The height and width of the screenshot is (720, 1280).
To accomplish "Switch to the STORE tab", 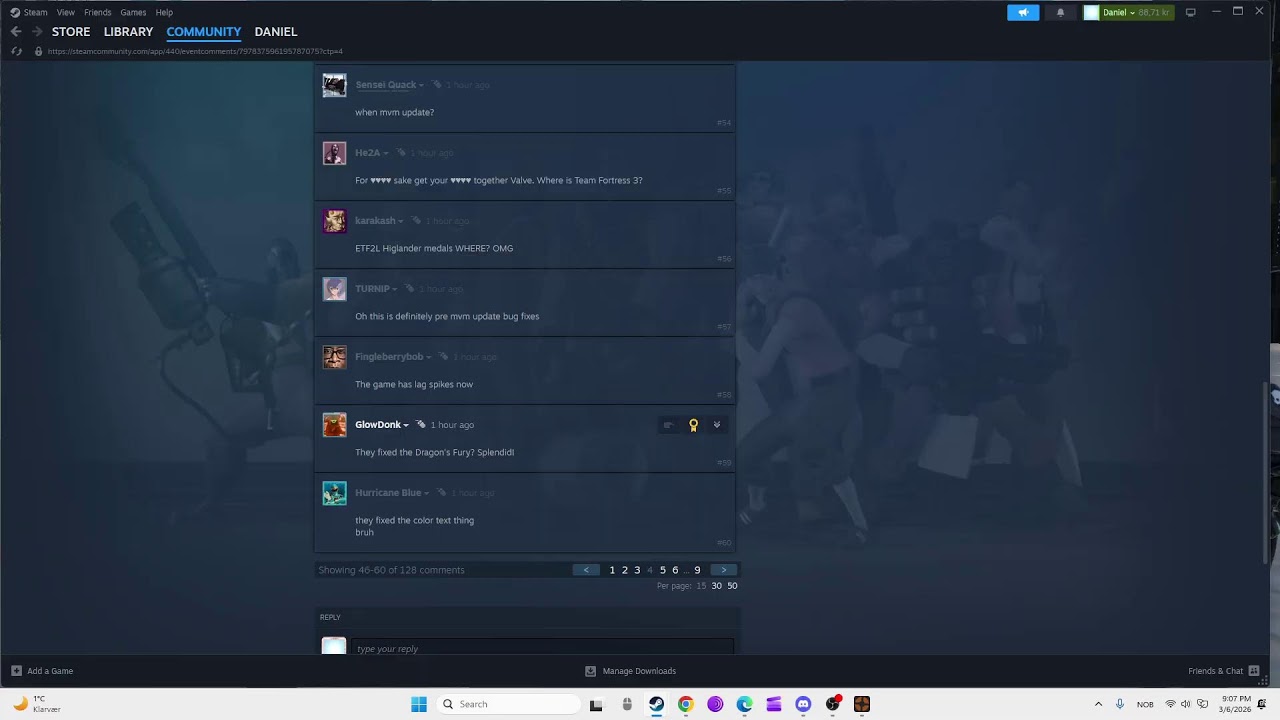I will click(x=71, y=32).
